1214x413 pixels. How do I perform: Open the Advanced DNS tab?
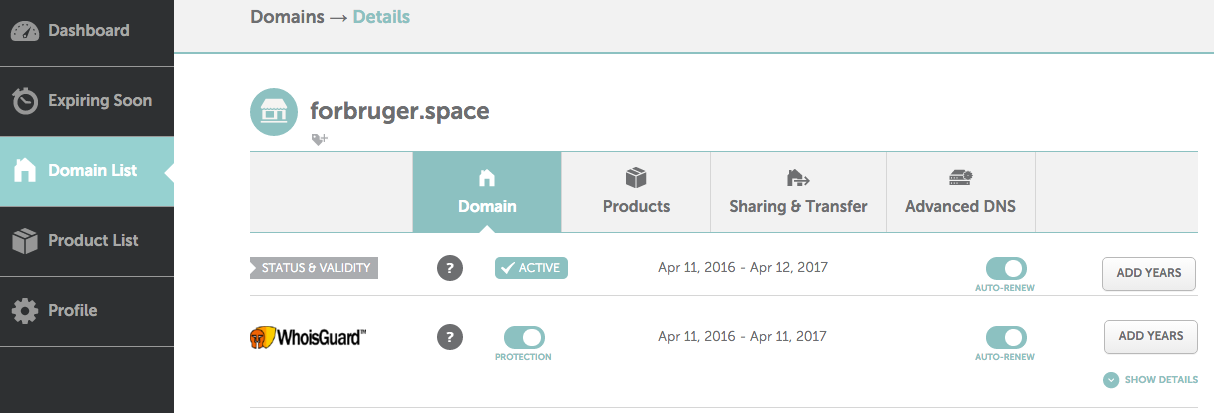point(960,192)
